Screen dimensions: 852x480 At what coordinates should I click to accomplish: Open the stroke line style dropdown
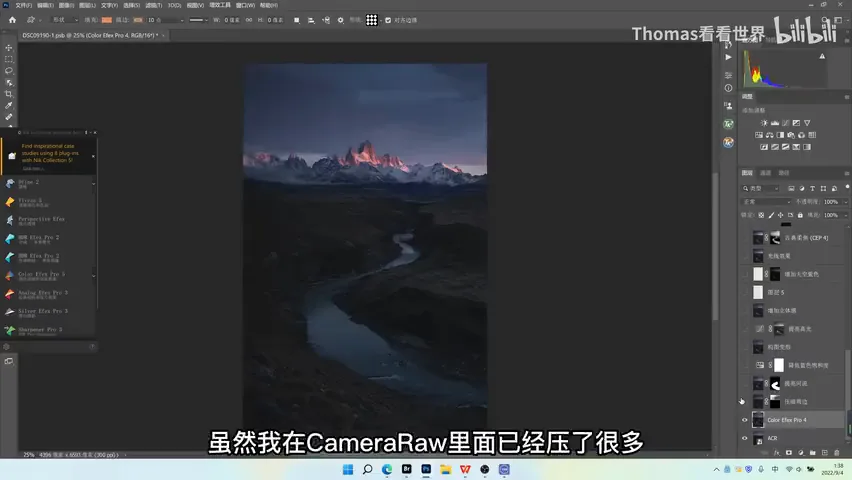[x=198, y=20]
